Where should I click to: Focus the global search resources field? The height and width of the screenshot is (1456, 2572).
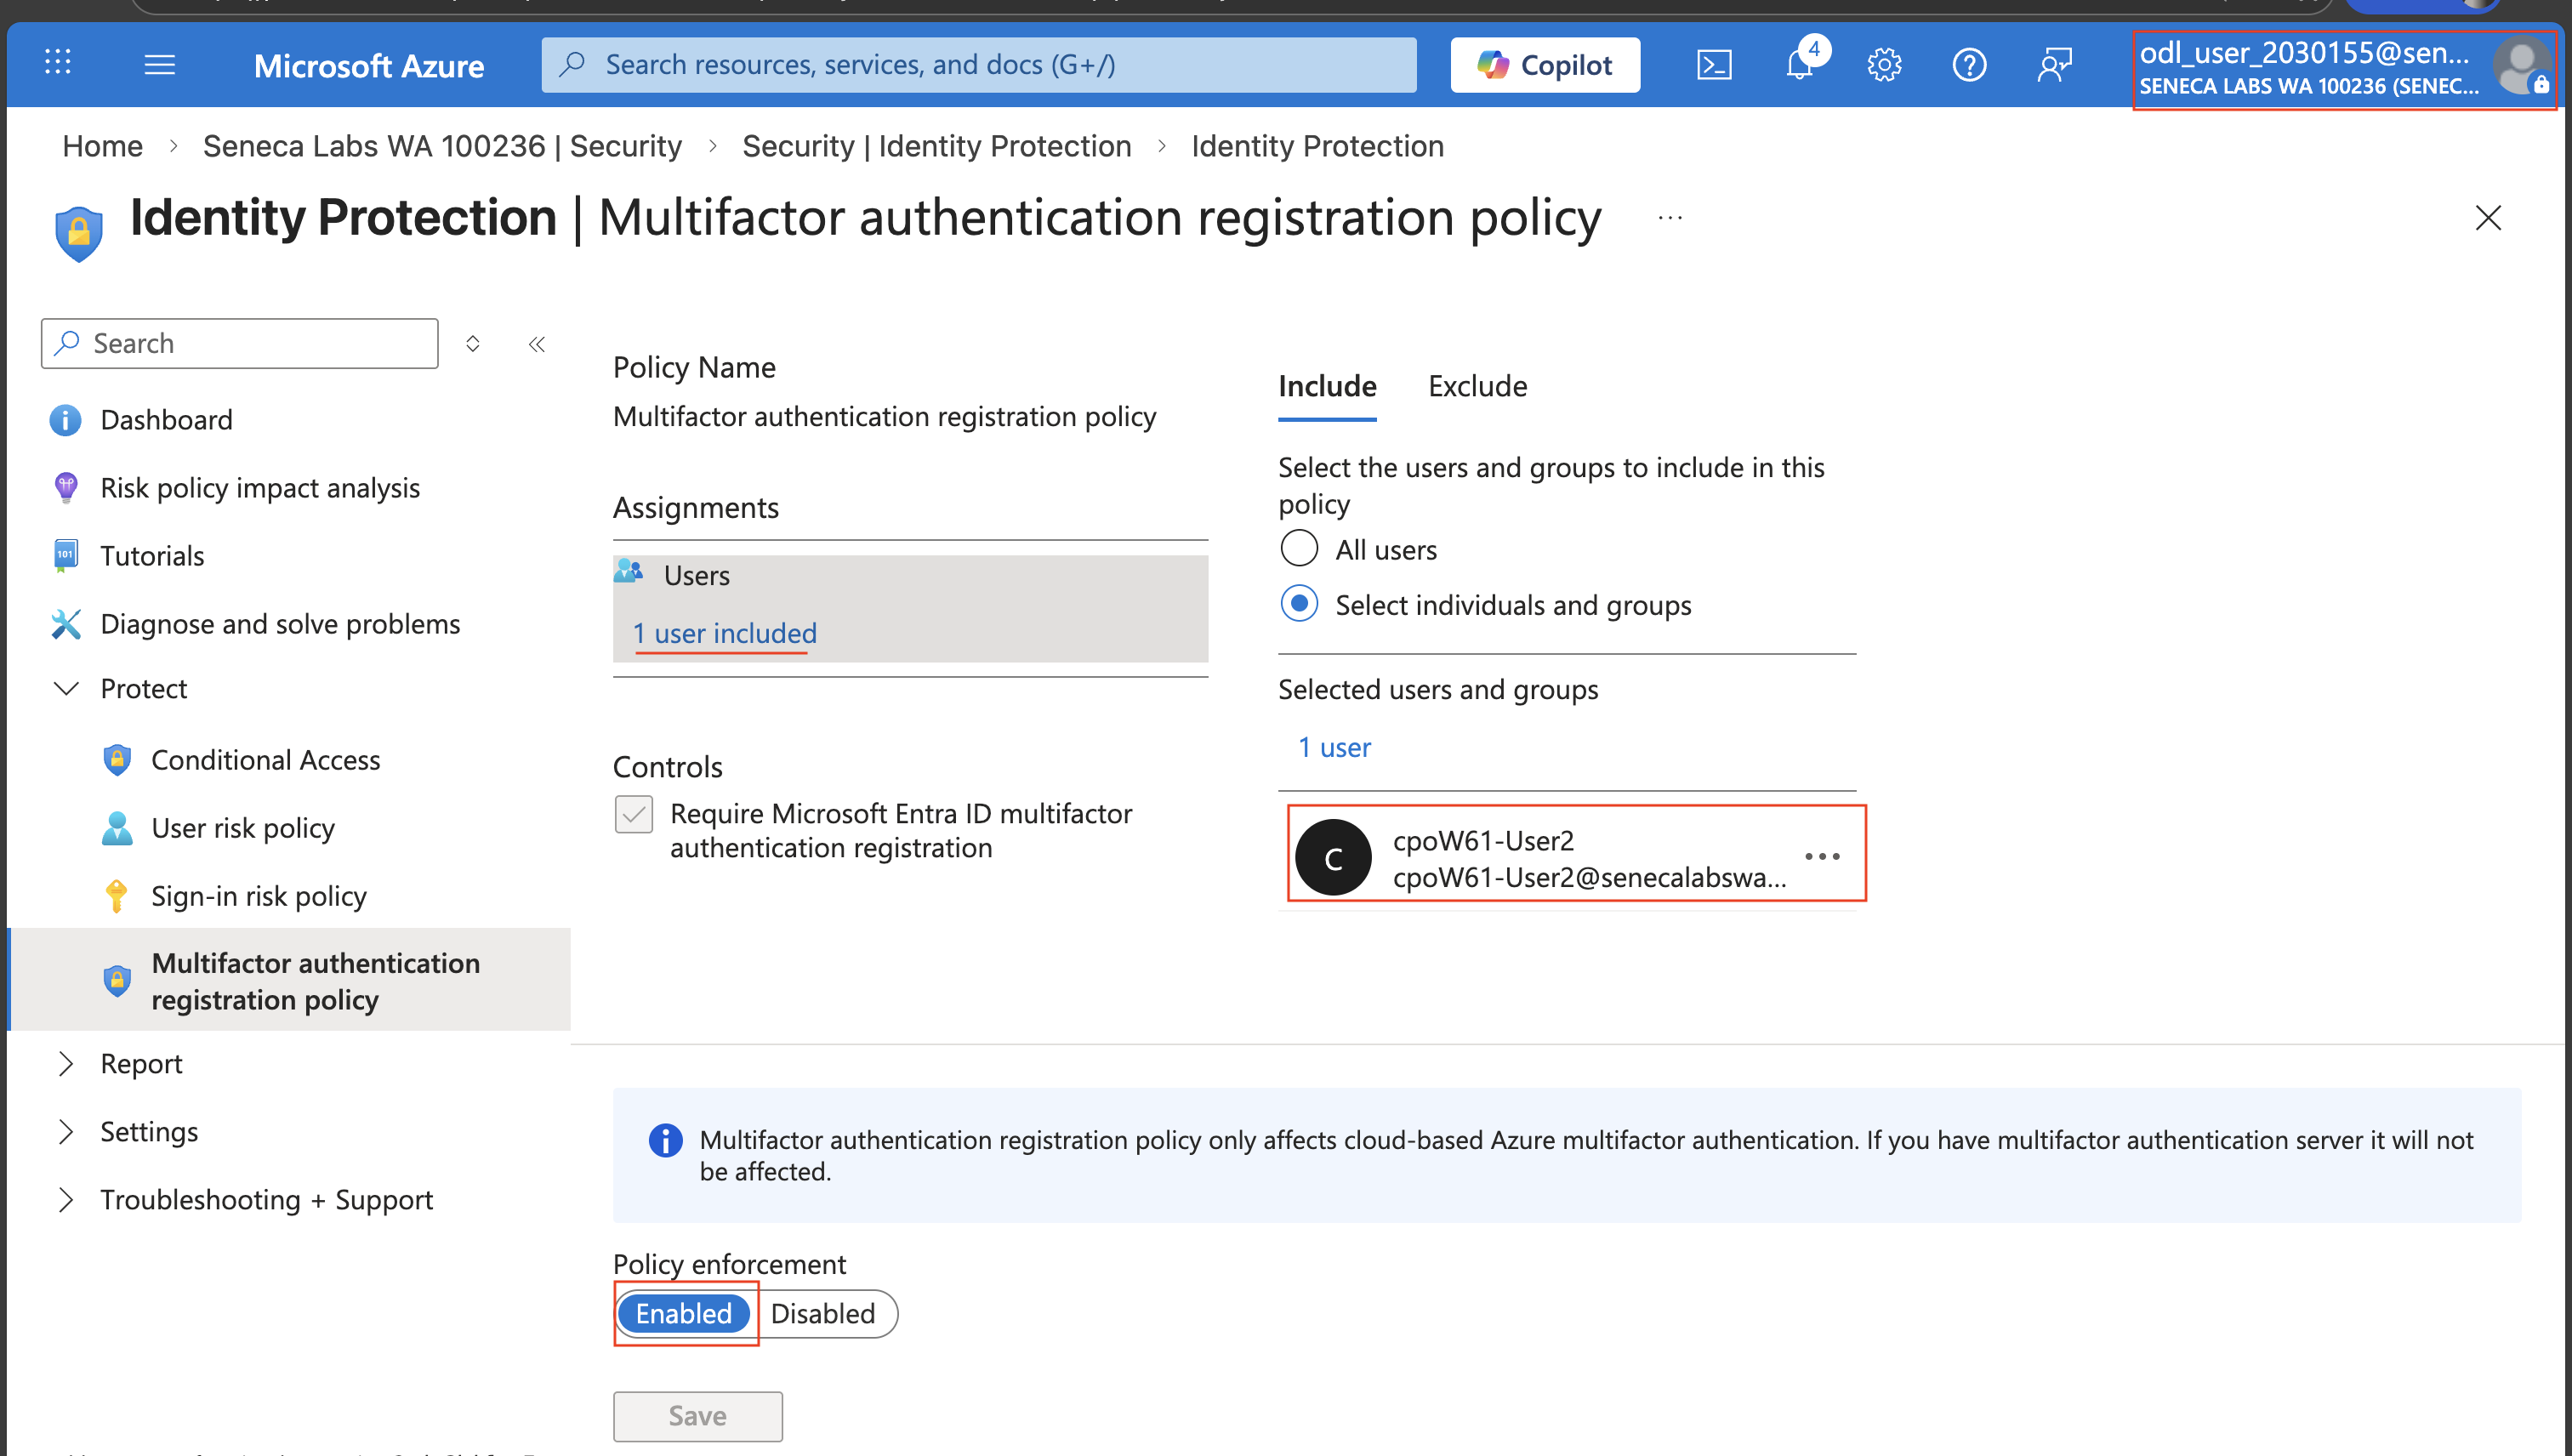point(979,65)
